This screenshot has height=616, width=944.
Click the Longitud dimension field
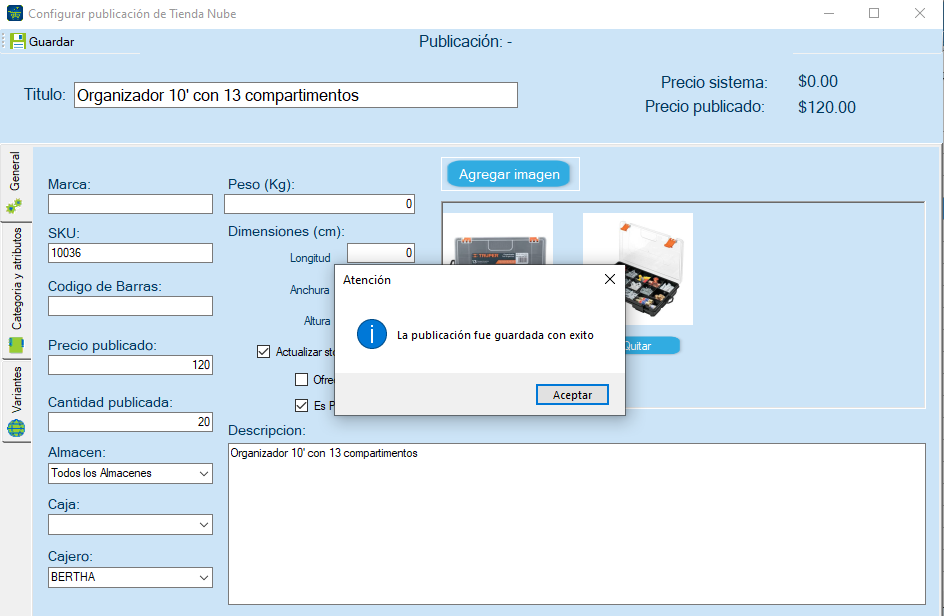point(380,253)
